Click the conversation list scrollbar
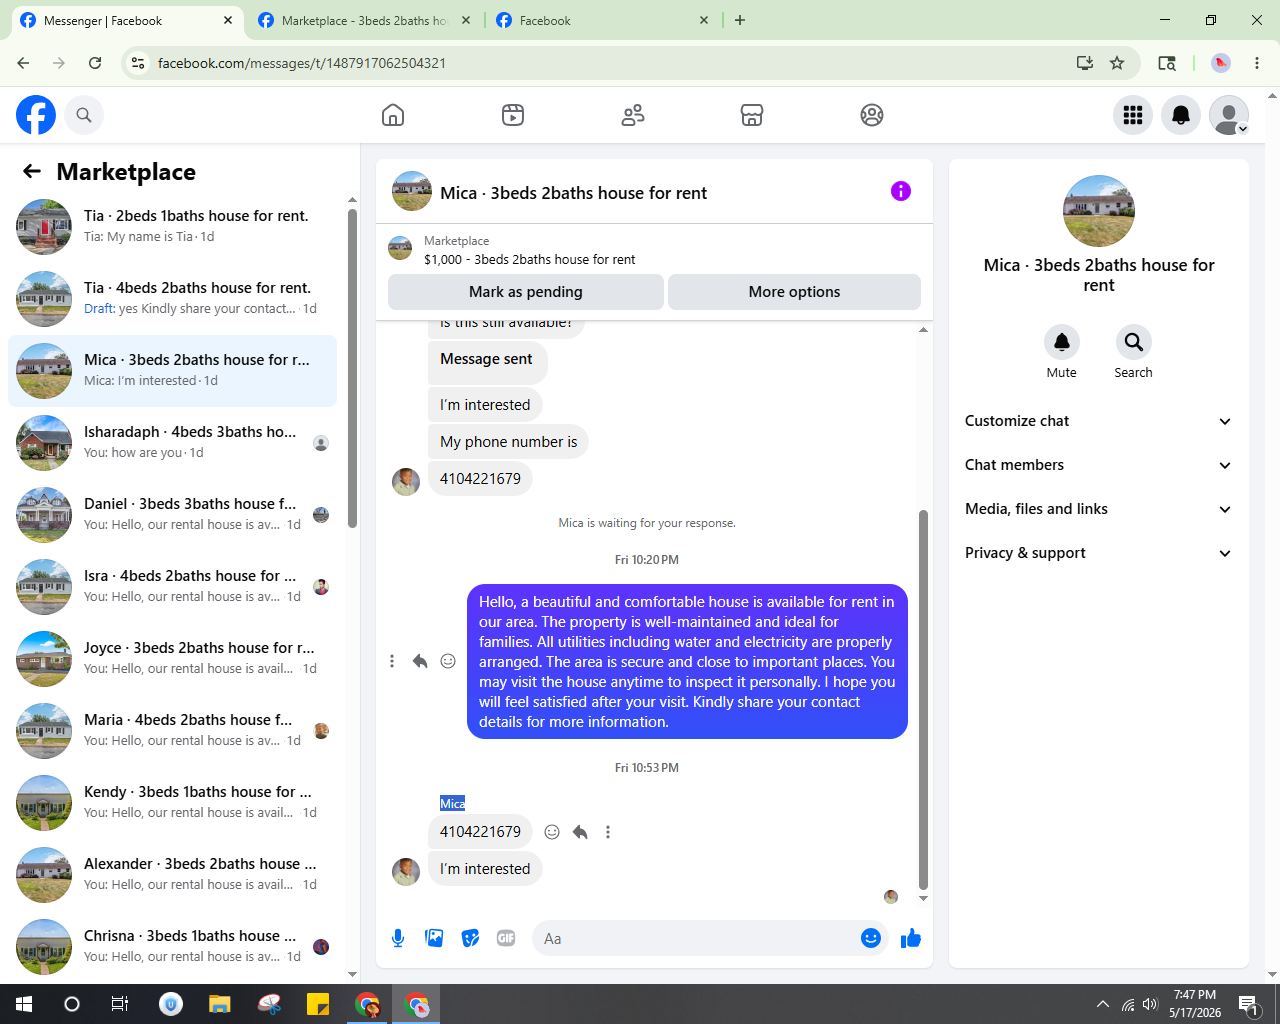This screenshot has width=1280, height=1024. tap(352, 368)
